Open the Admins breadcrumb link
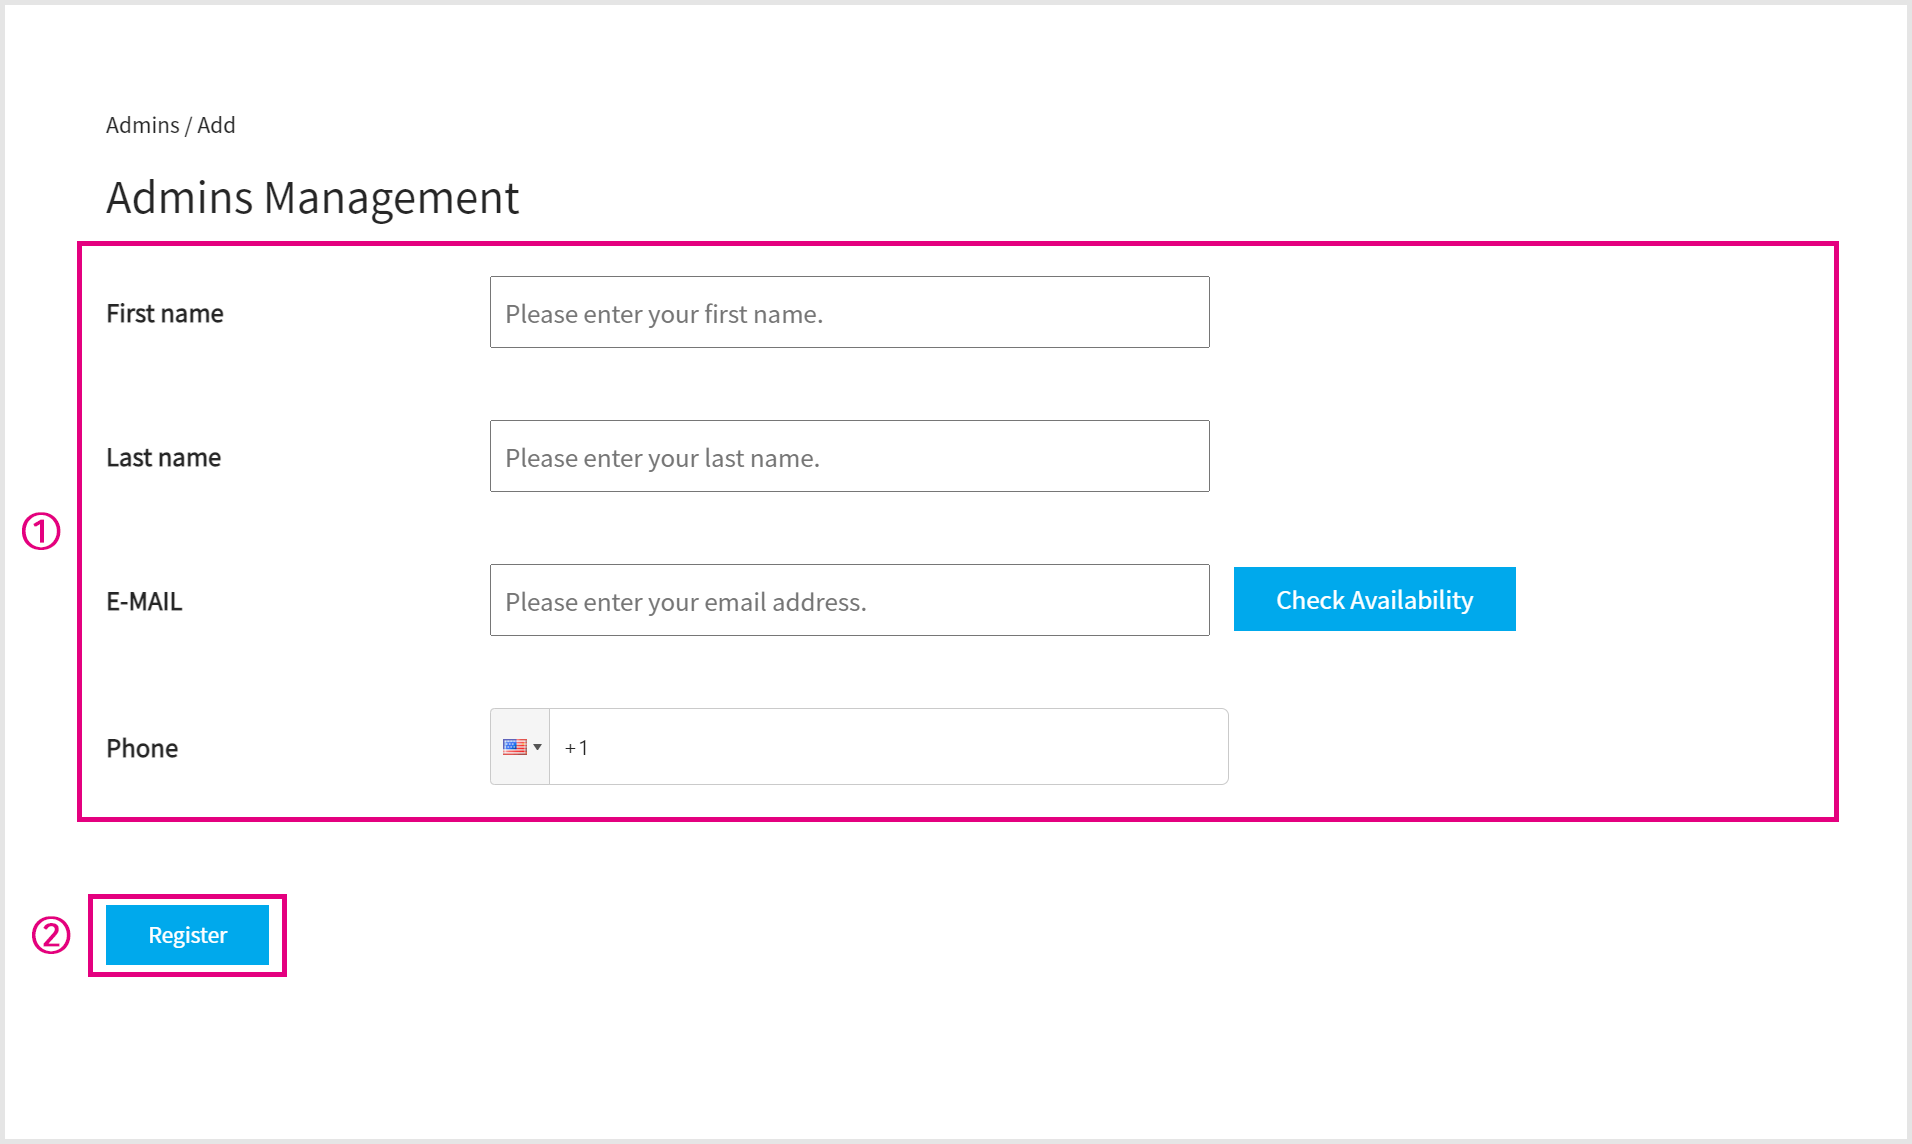Viewport: 1912px width, 1144px height. (142, 125)
